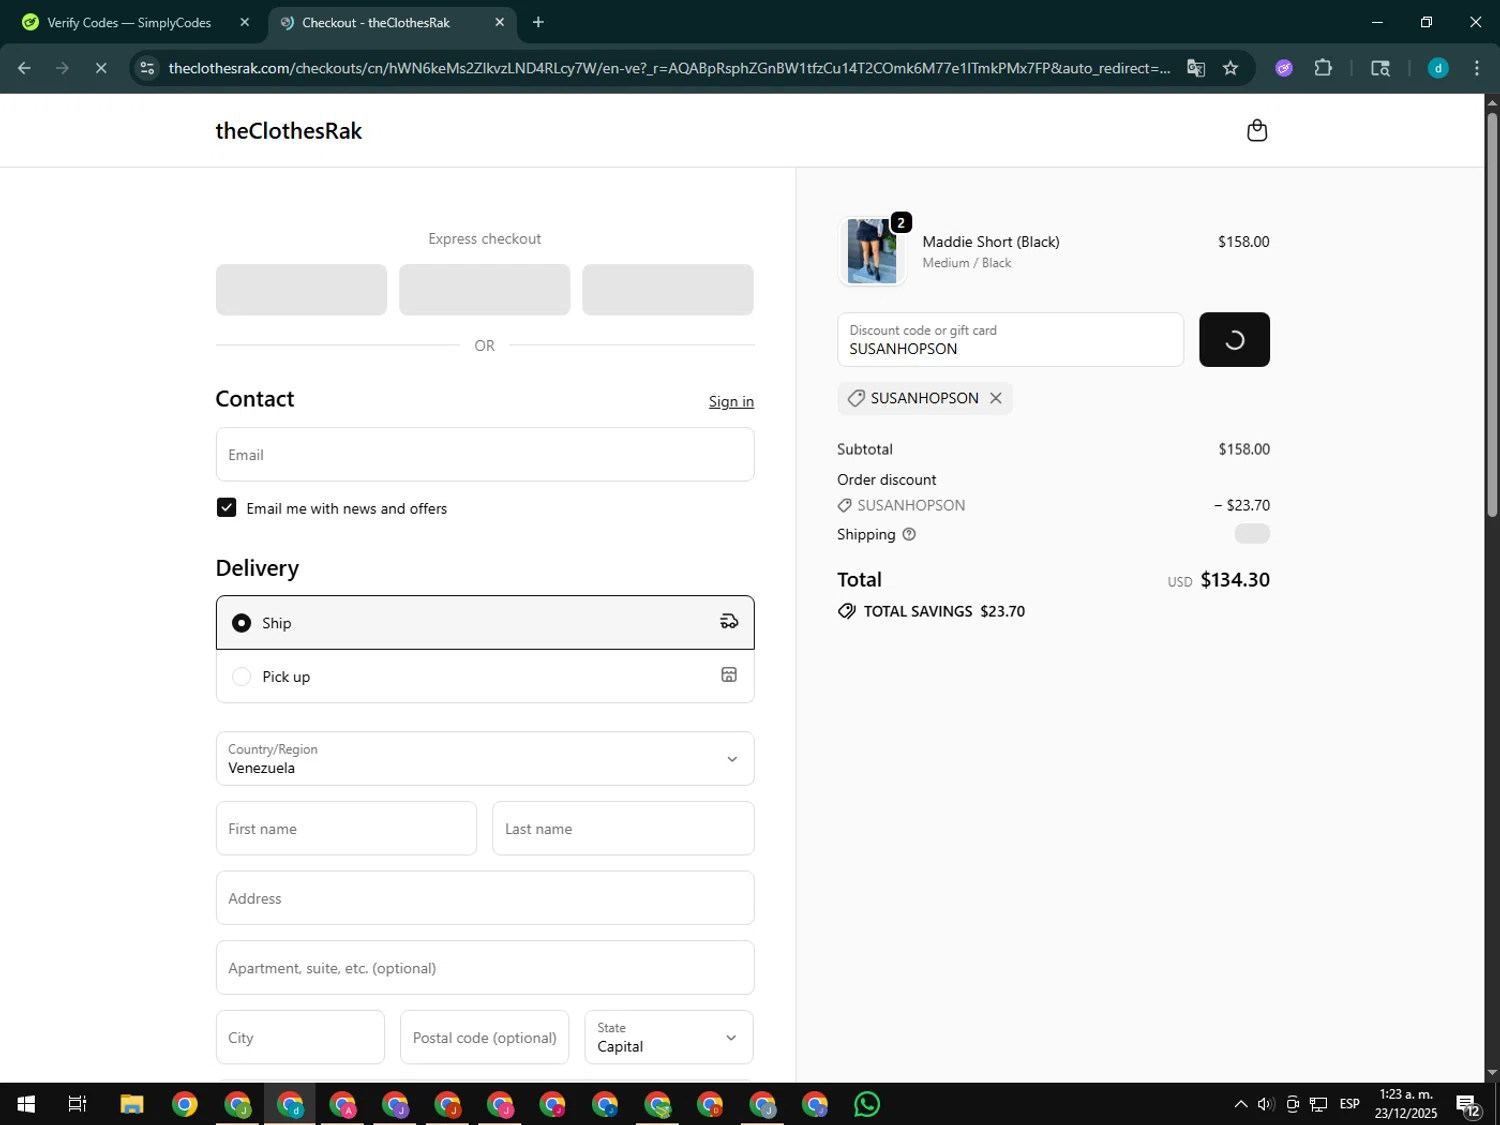Open File Explorer from the taskbar
The width and height of the screenshot is (1500, 1125).
click(x=132, y=1104)
